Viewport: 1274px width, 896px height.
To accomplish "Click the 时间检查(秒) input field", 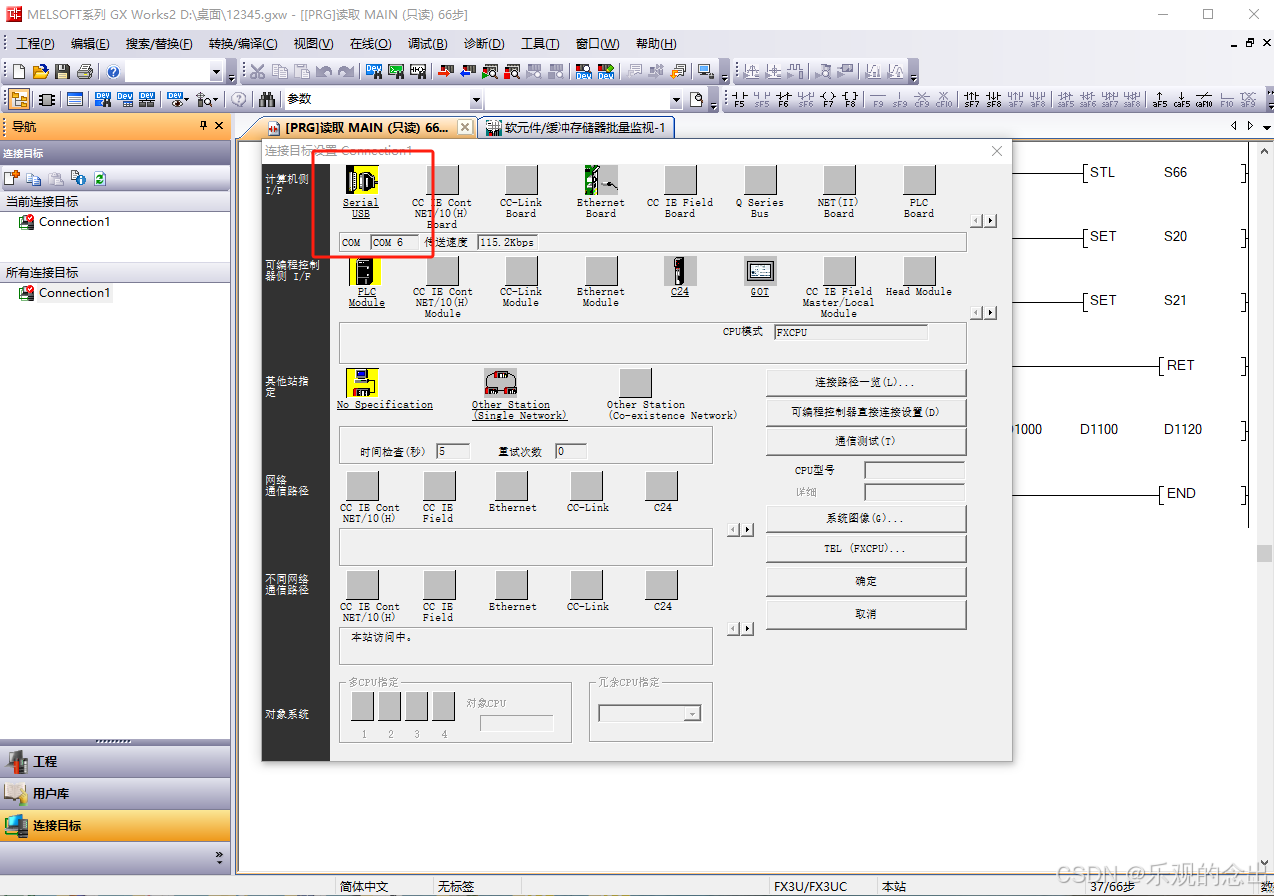I will click(453, 451).
